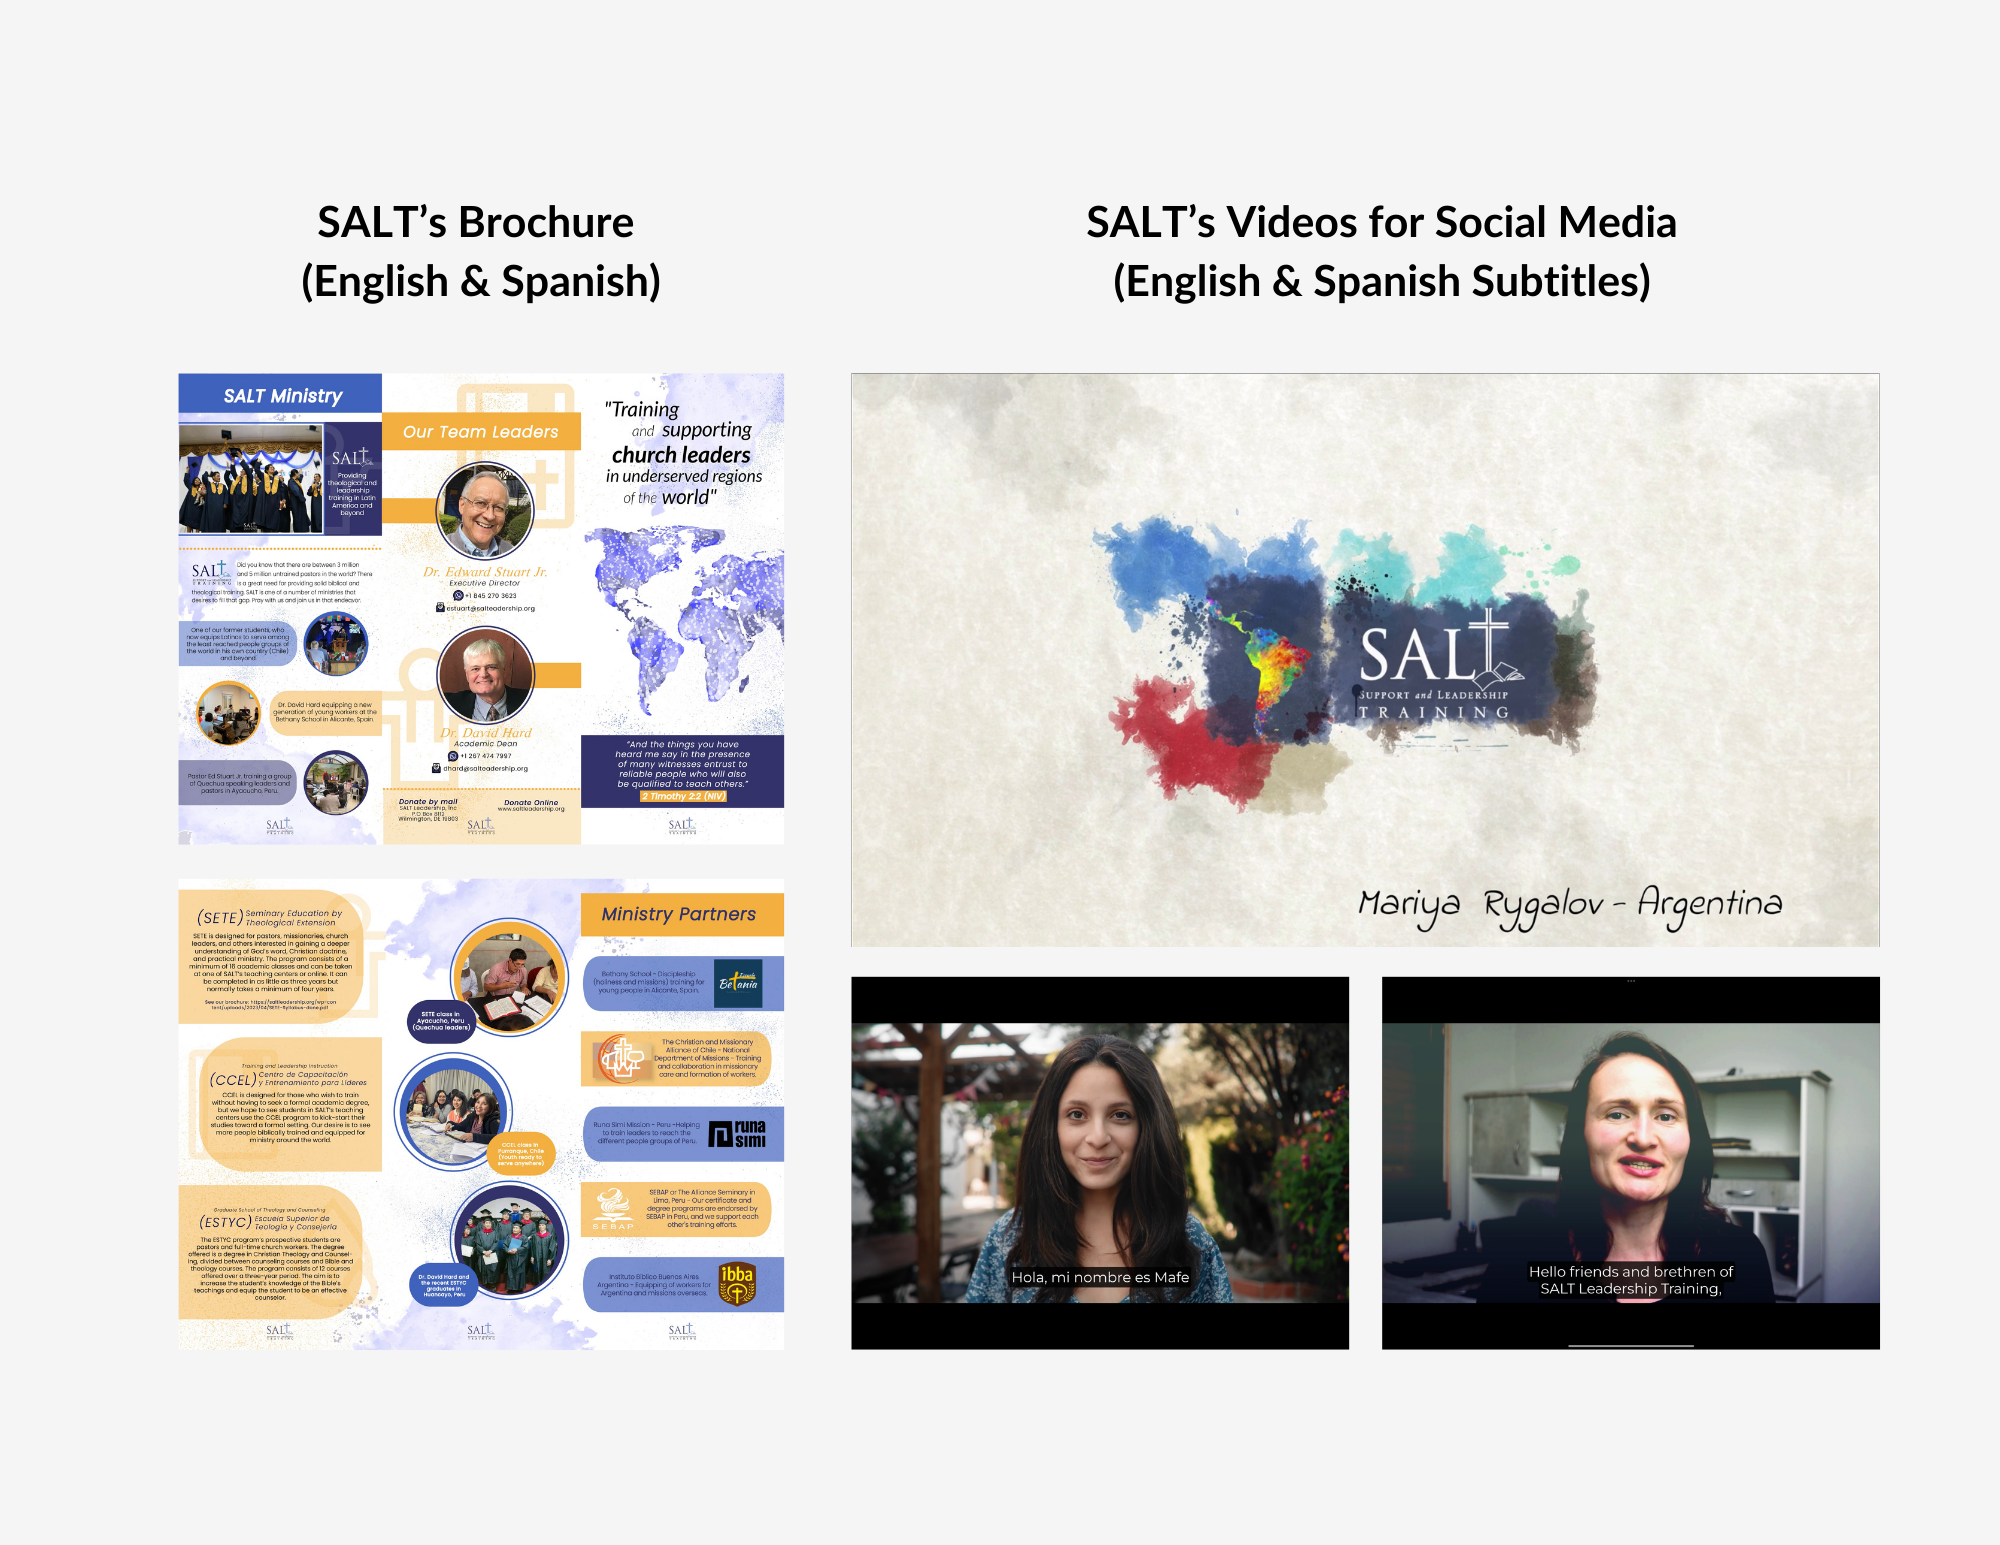This screenshot has height=1545, width=2000.
Task: Click the runa simi partner logo
Action: coord(737,1134)
